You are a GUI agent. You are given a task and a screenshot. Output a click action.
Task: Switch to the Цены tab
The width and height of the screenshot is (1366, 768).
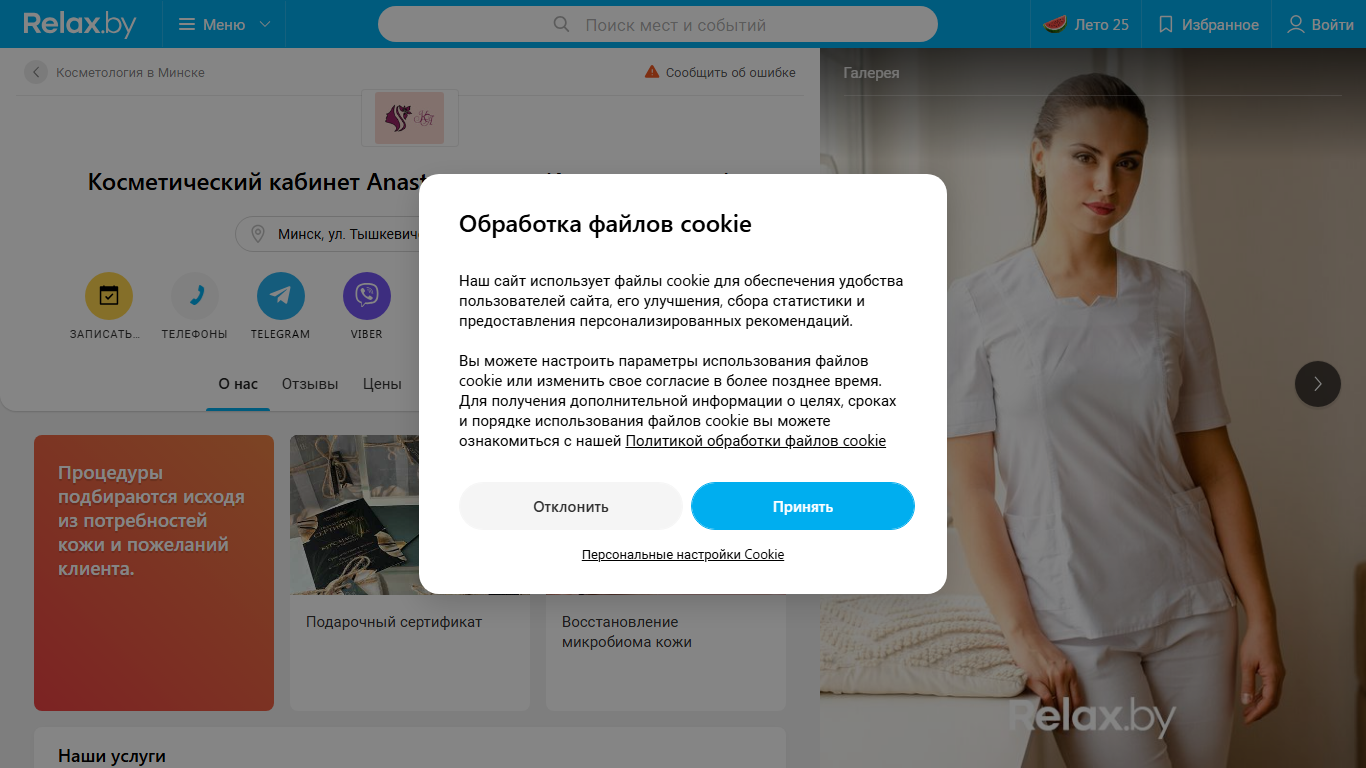[382, 384]
